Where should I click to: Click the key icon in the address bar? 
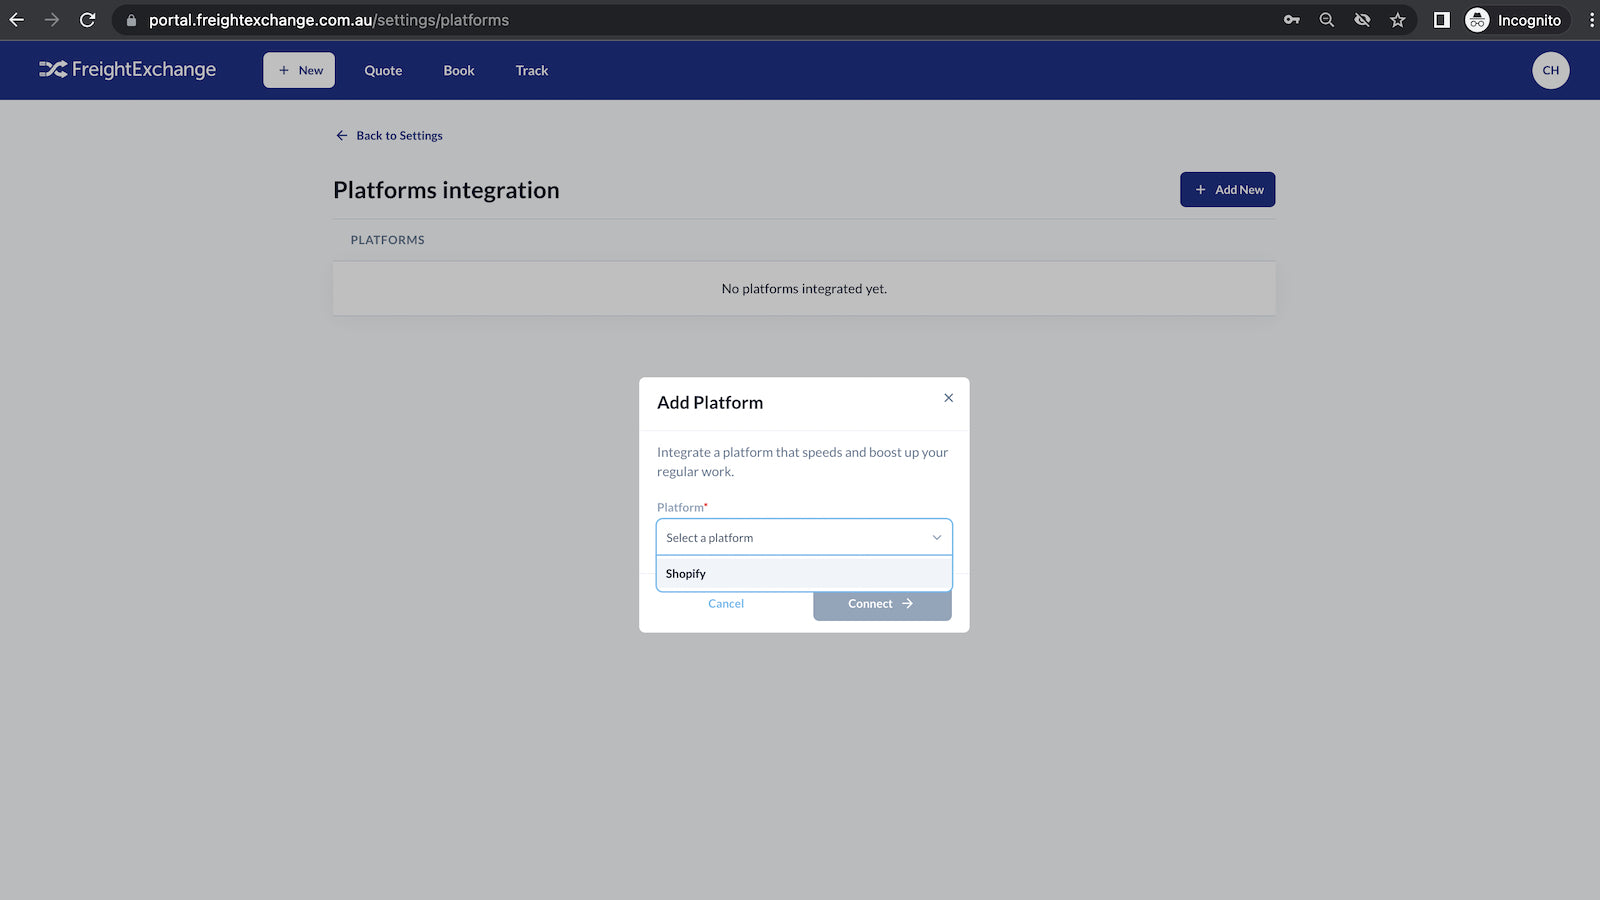1291,19
